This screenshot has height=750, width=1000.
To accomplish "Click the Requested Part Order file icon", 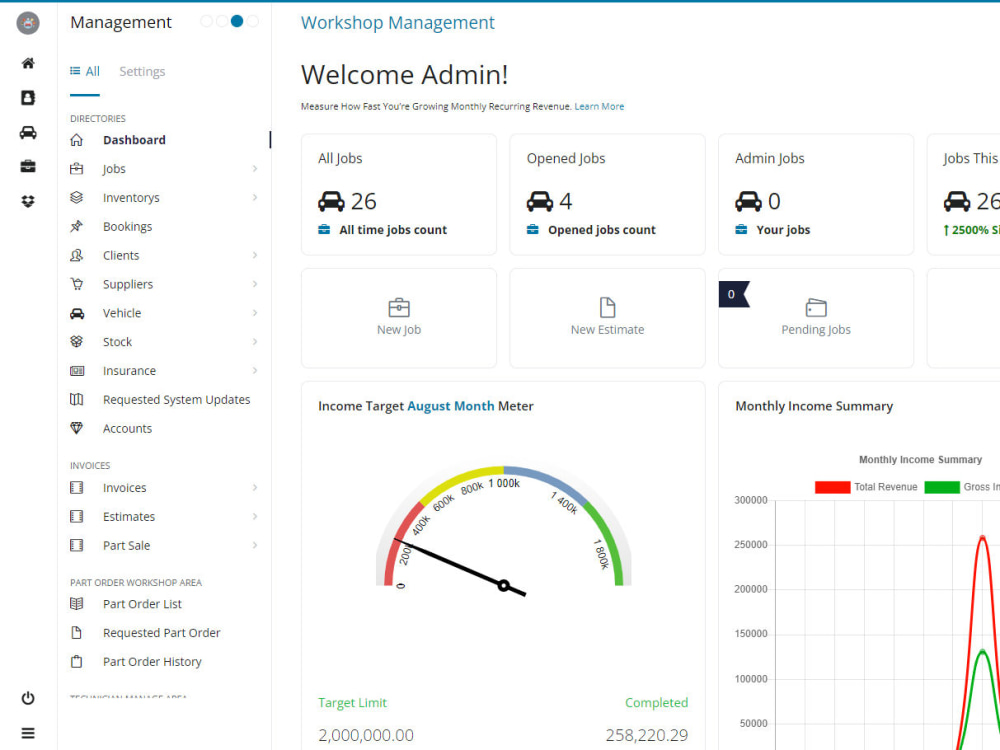I will pos(77,633).
